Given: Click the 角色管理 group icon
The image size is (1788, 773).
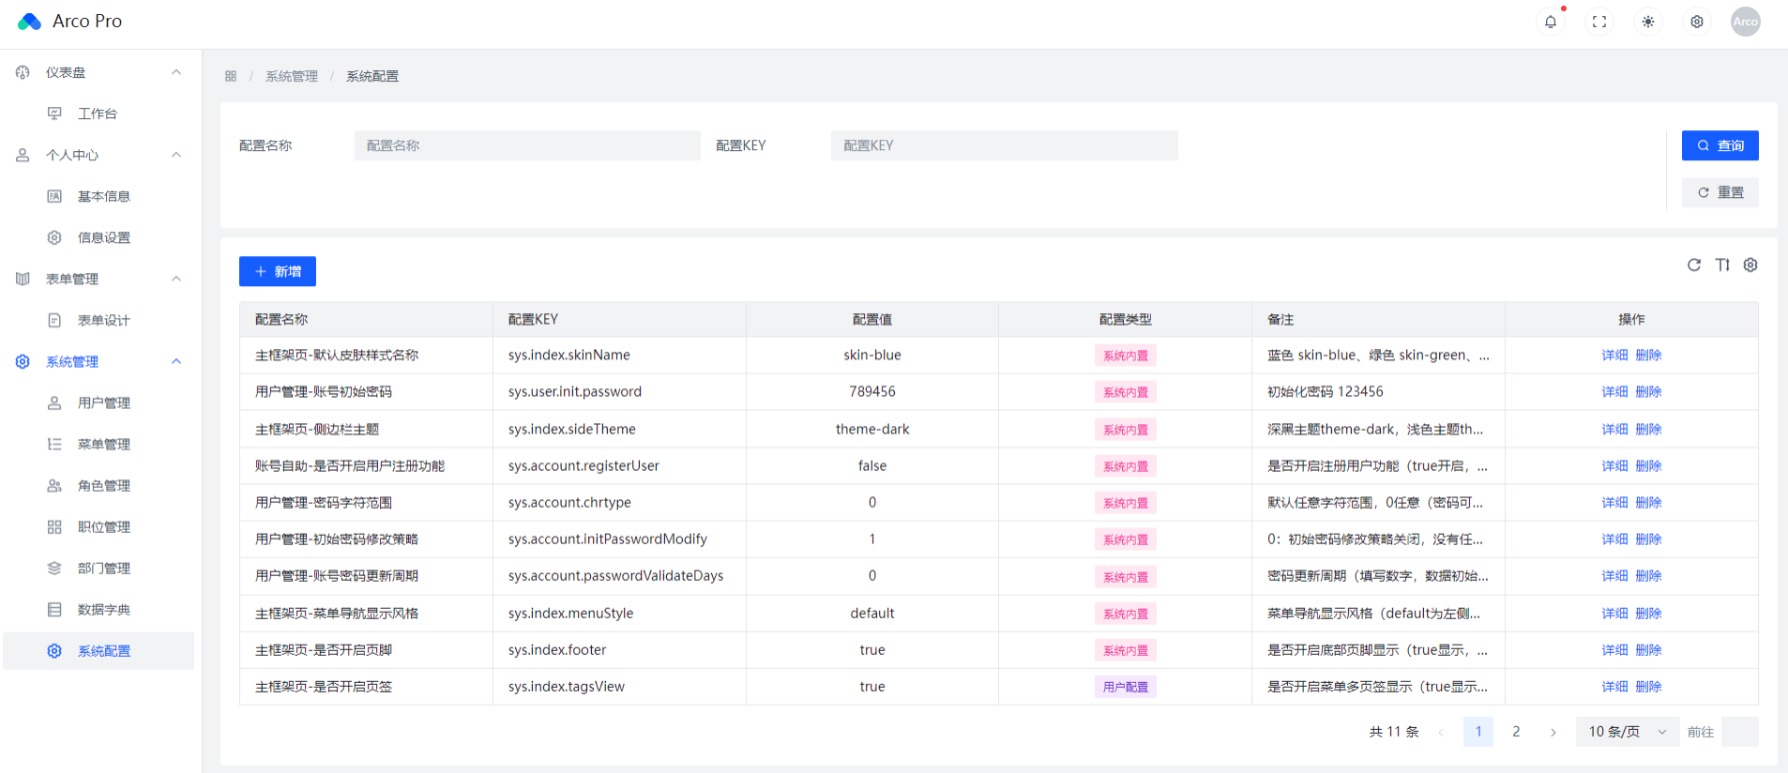Looking at the screenshot, I should pyautogui.click(x=55, y=486).
